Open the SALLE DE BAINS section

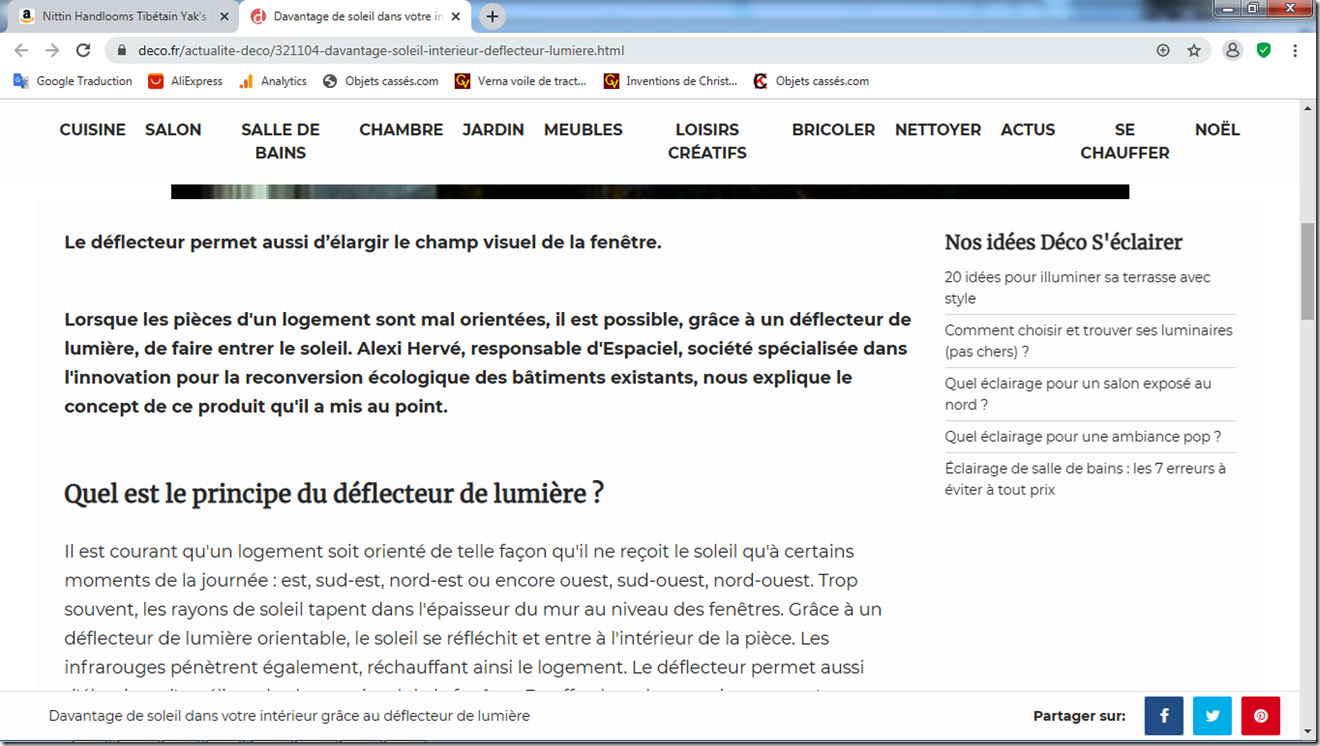pyautogui.click(x=280, y=141)
